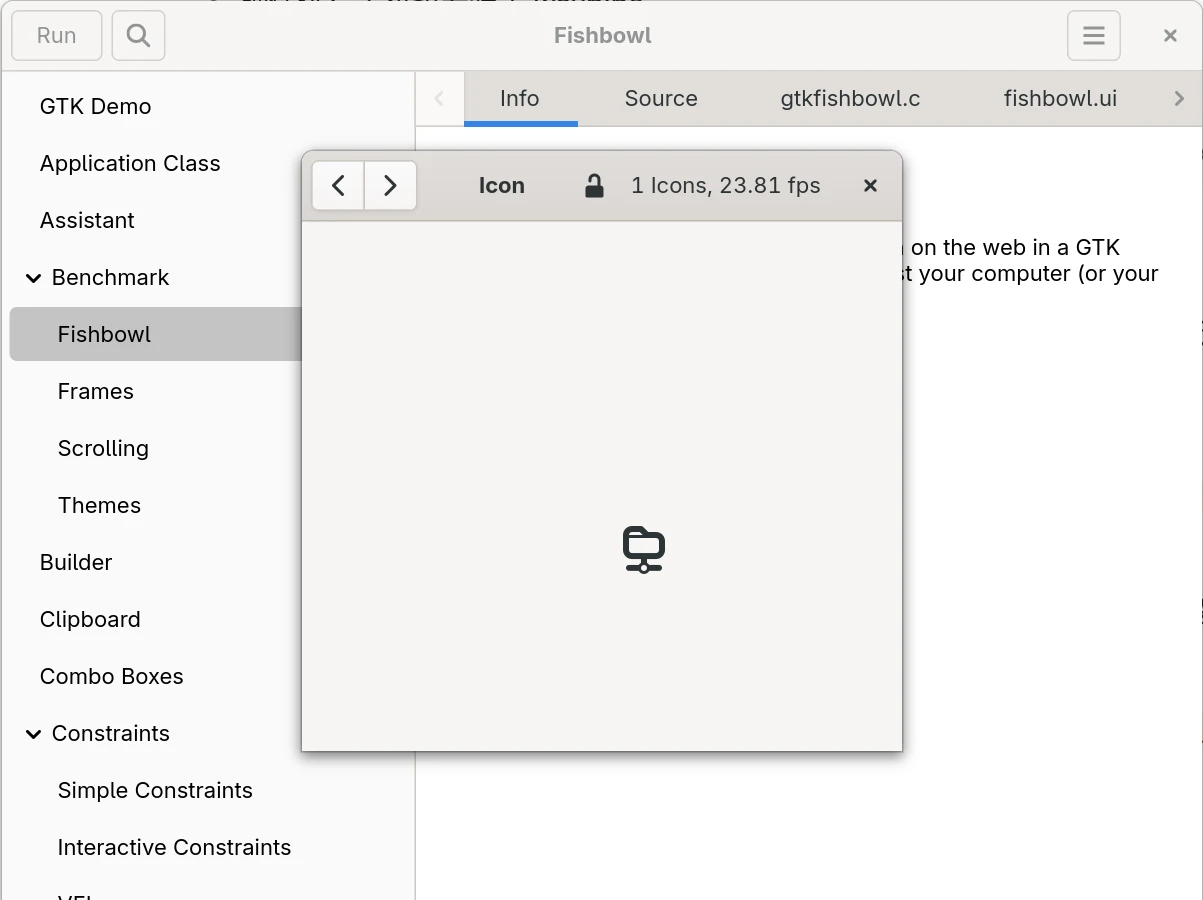This screenshot has height=900, width=1203.
Task: Open the Combo Boxes demo
Action: point(112,677)
